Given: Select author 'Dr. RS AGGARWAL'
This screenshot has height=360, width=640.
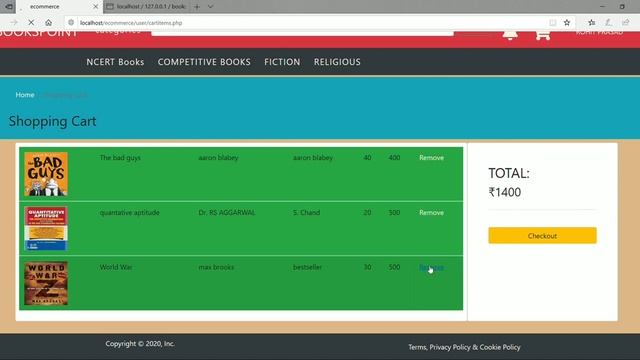Looking at the screenshot, I should coord(227,213).
